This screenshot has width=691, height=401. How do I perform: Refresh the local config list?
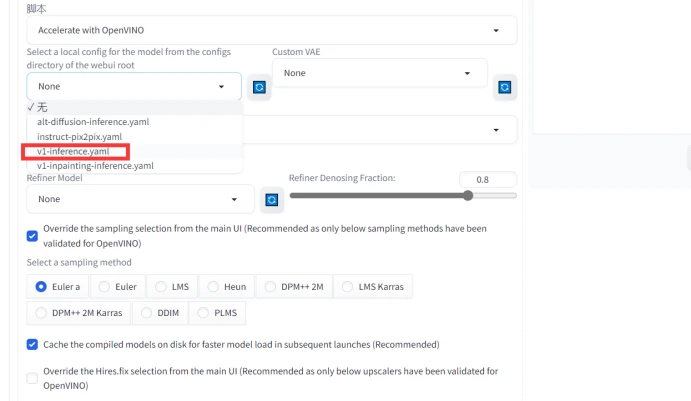click(x=259, y=87)
